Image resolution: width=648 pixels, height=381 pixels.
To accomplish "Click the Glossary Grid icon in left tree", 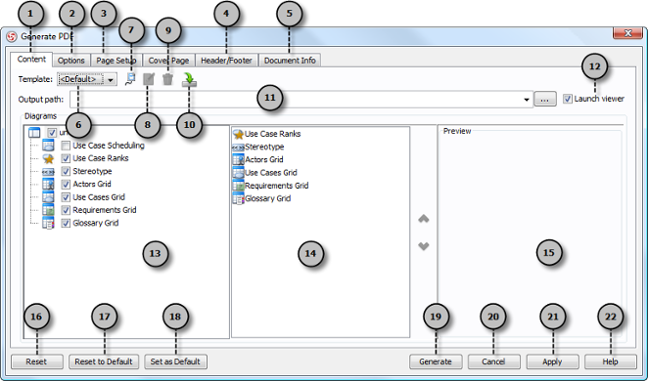I will pyautogui.click(x=48, y=223).
